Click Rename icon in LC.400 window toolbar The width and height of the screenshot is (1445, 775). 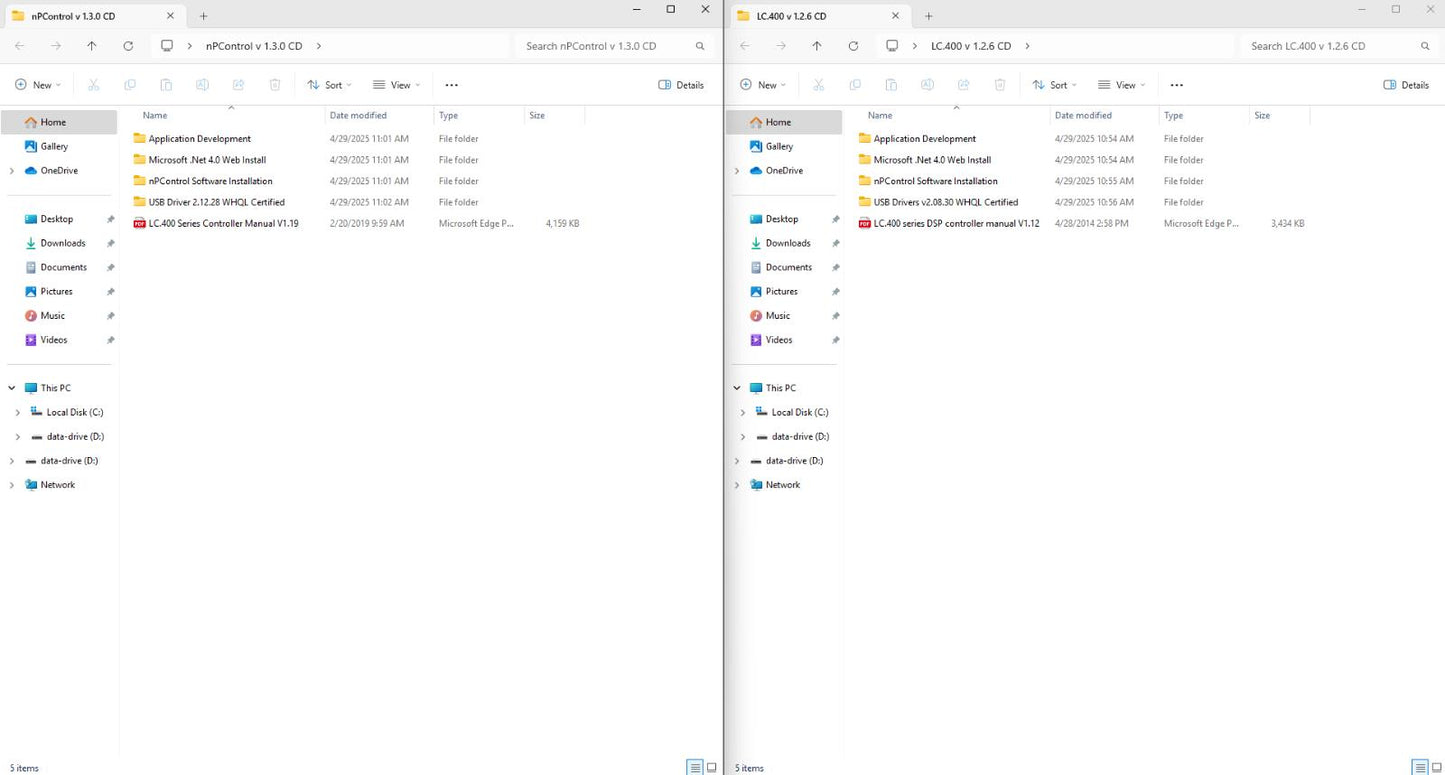(927, 85)
